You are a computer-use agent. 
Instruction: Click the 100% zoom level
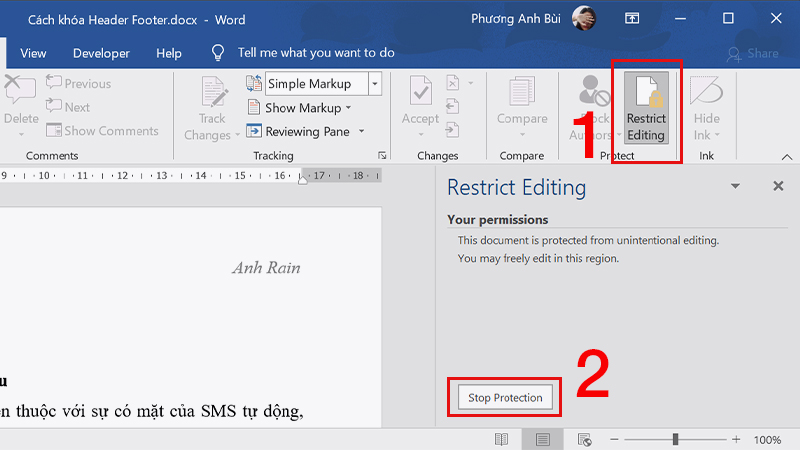tap(767, 440)
